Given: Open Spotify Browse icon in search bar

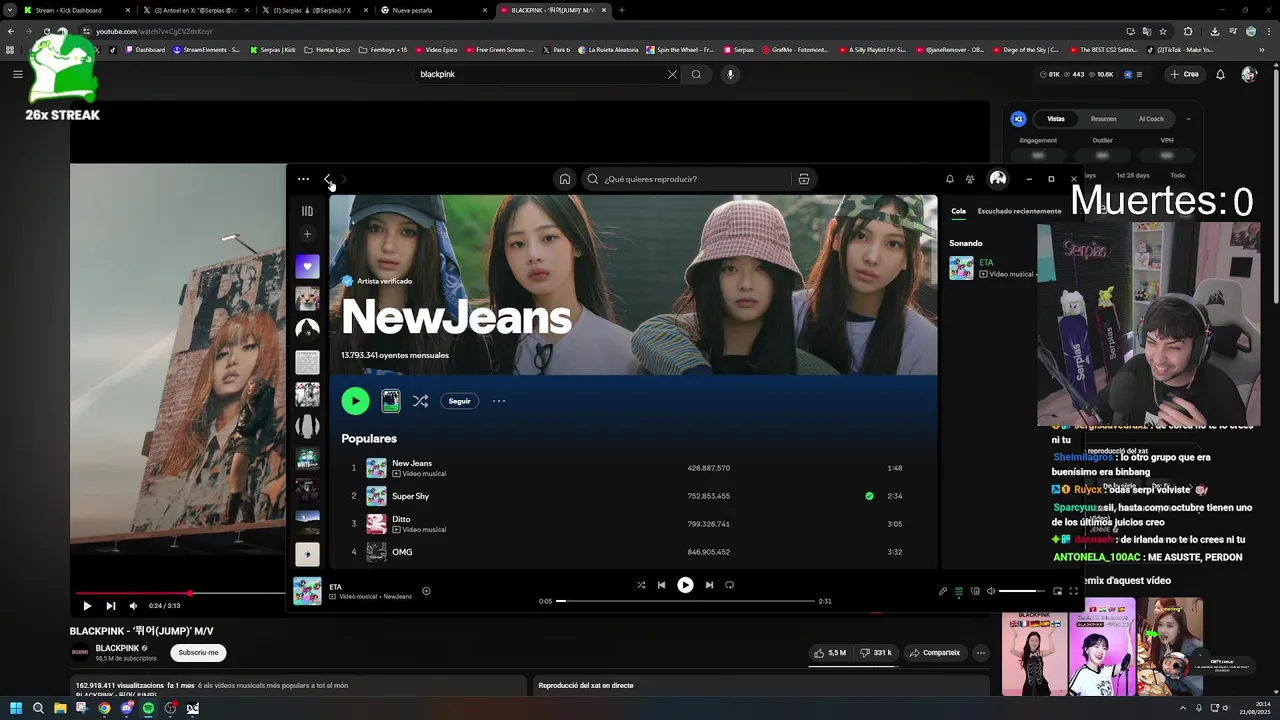Looking at the screenshot, I should (x=803, y=179).
